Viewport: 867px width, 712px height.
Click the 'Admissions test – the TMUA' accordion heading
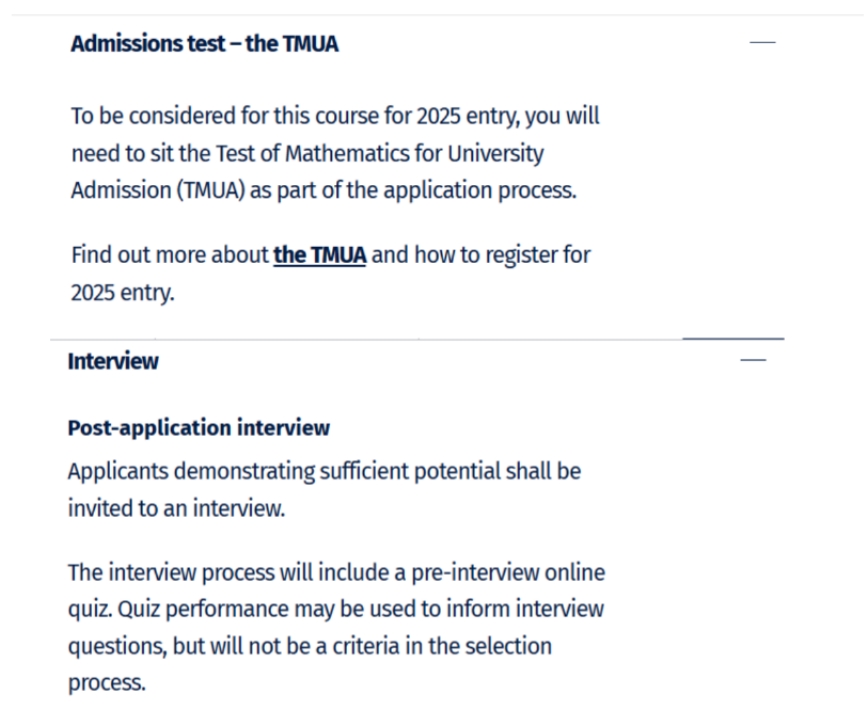coord(204,44)
